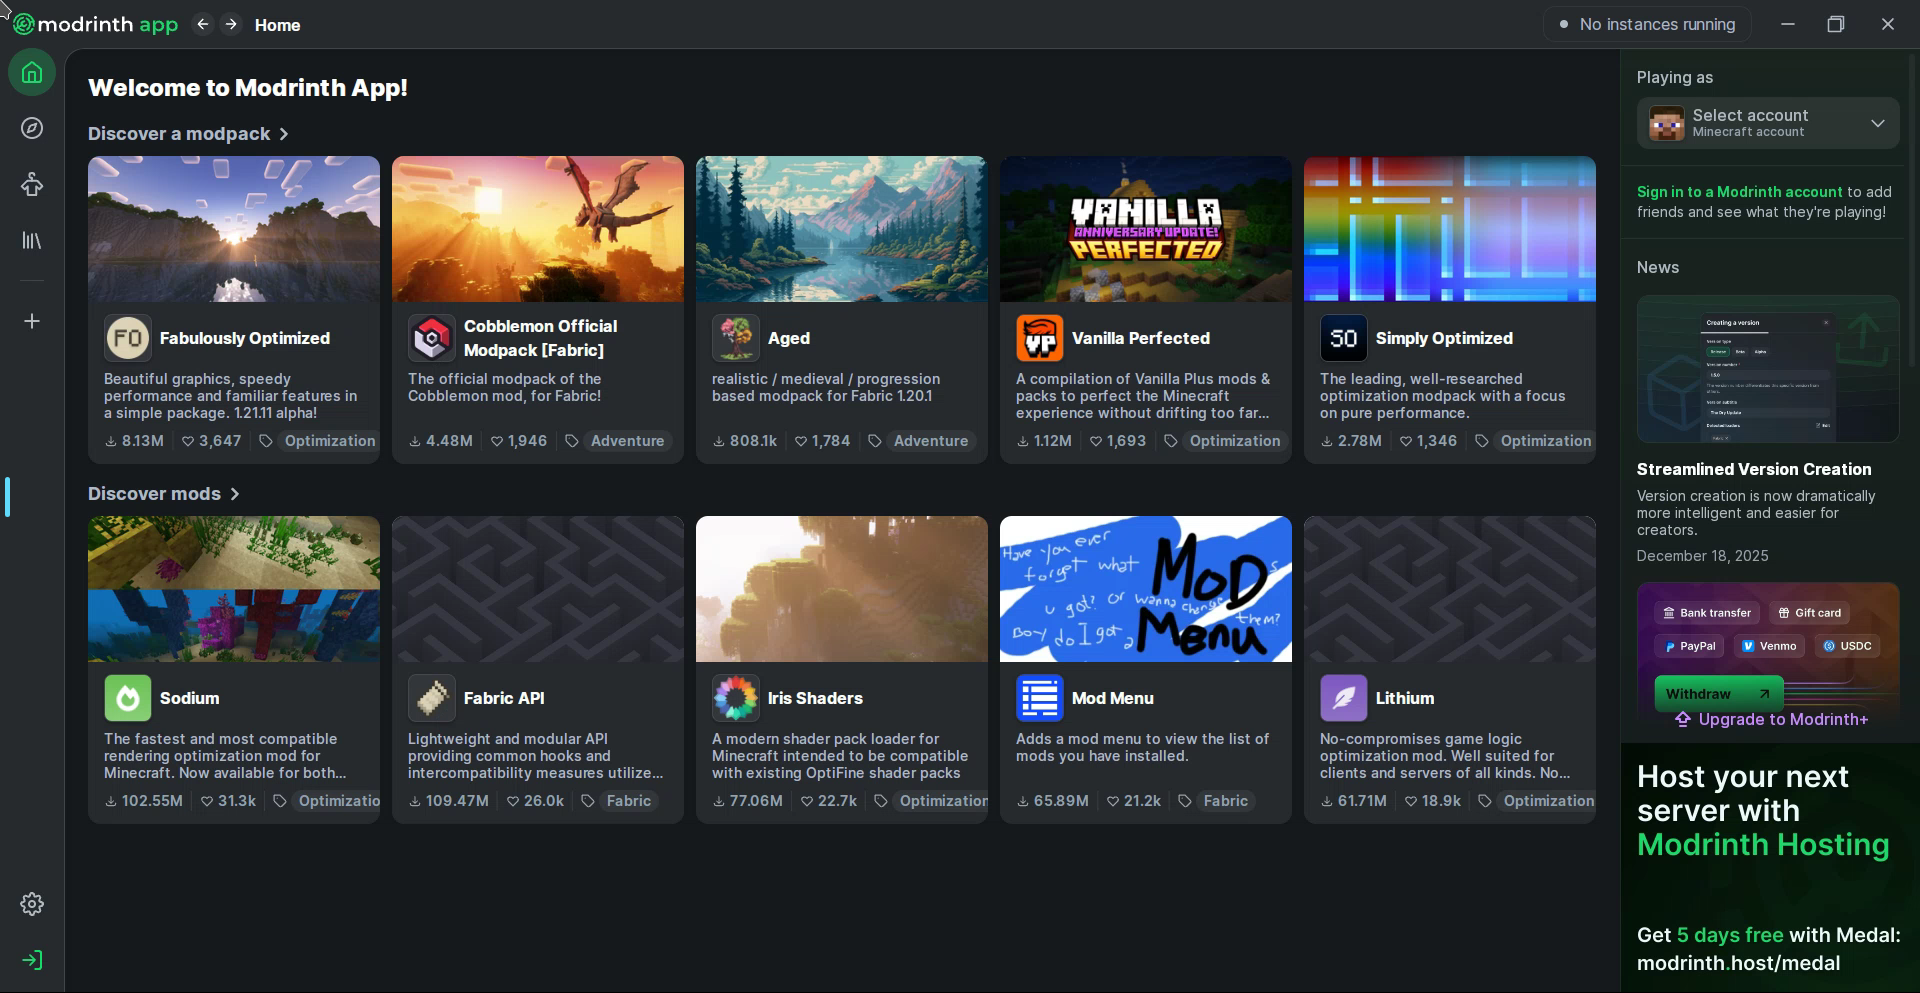
Task: Click Sign in to a Modrinth account link
Action: click(x=1739, y=192)
